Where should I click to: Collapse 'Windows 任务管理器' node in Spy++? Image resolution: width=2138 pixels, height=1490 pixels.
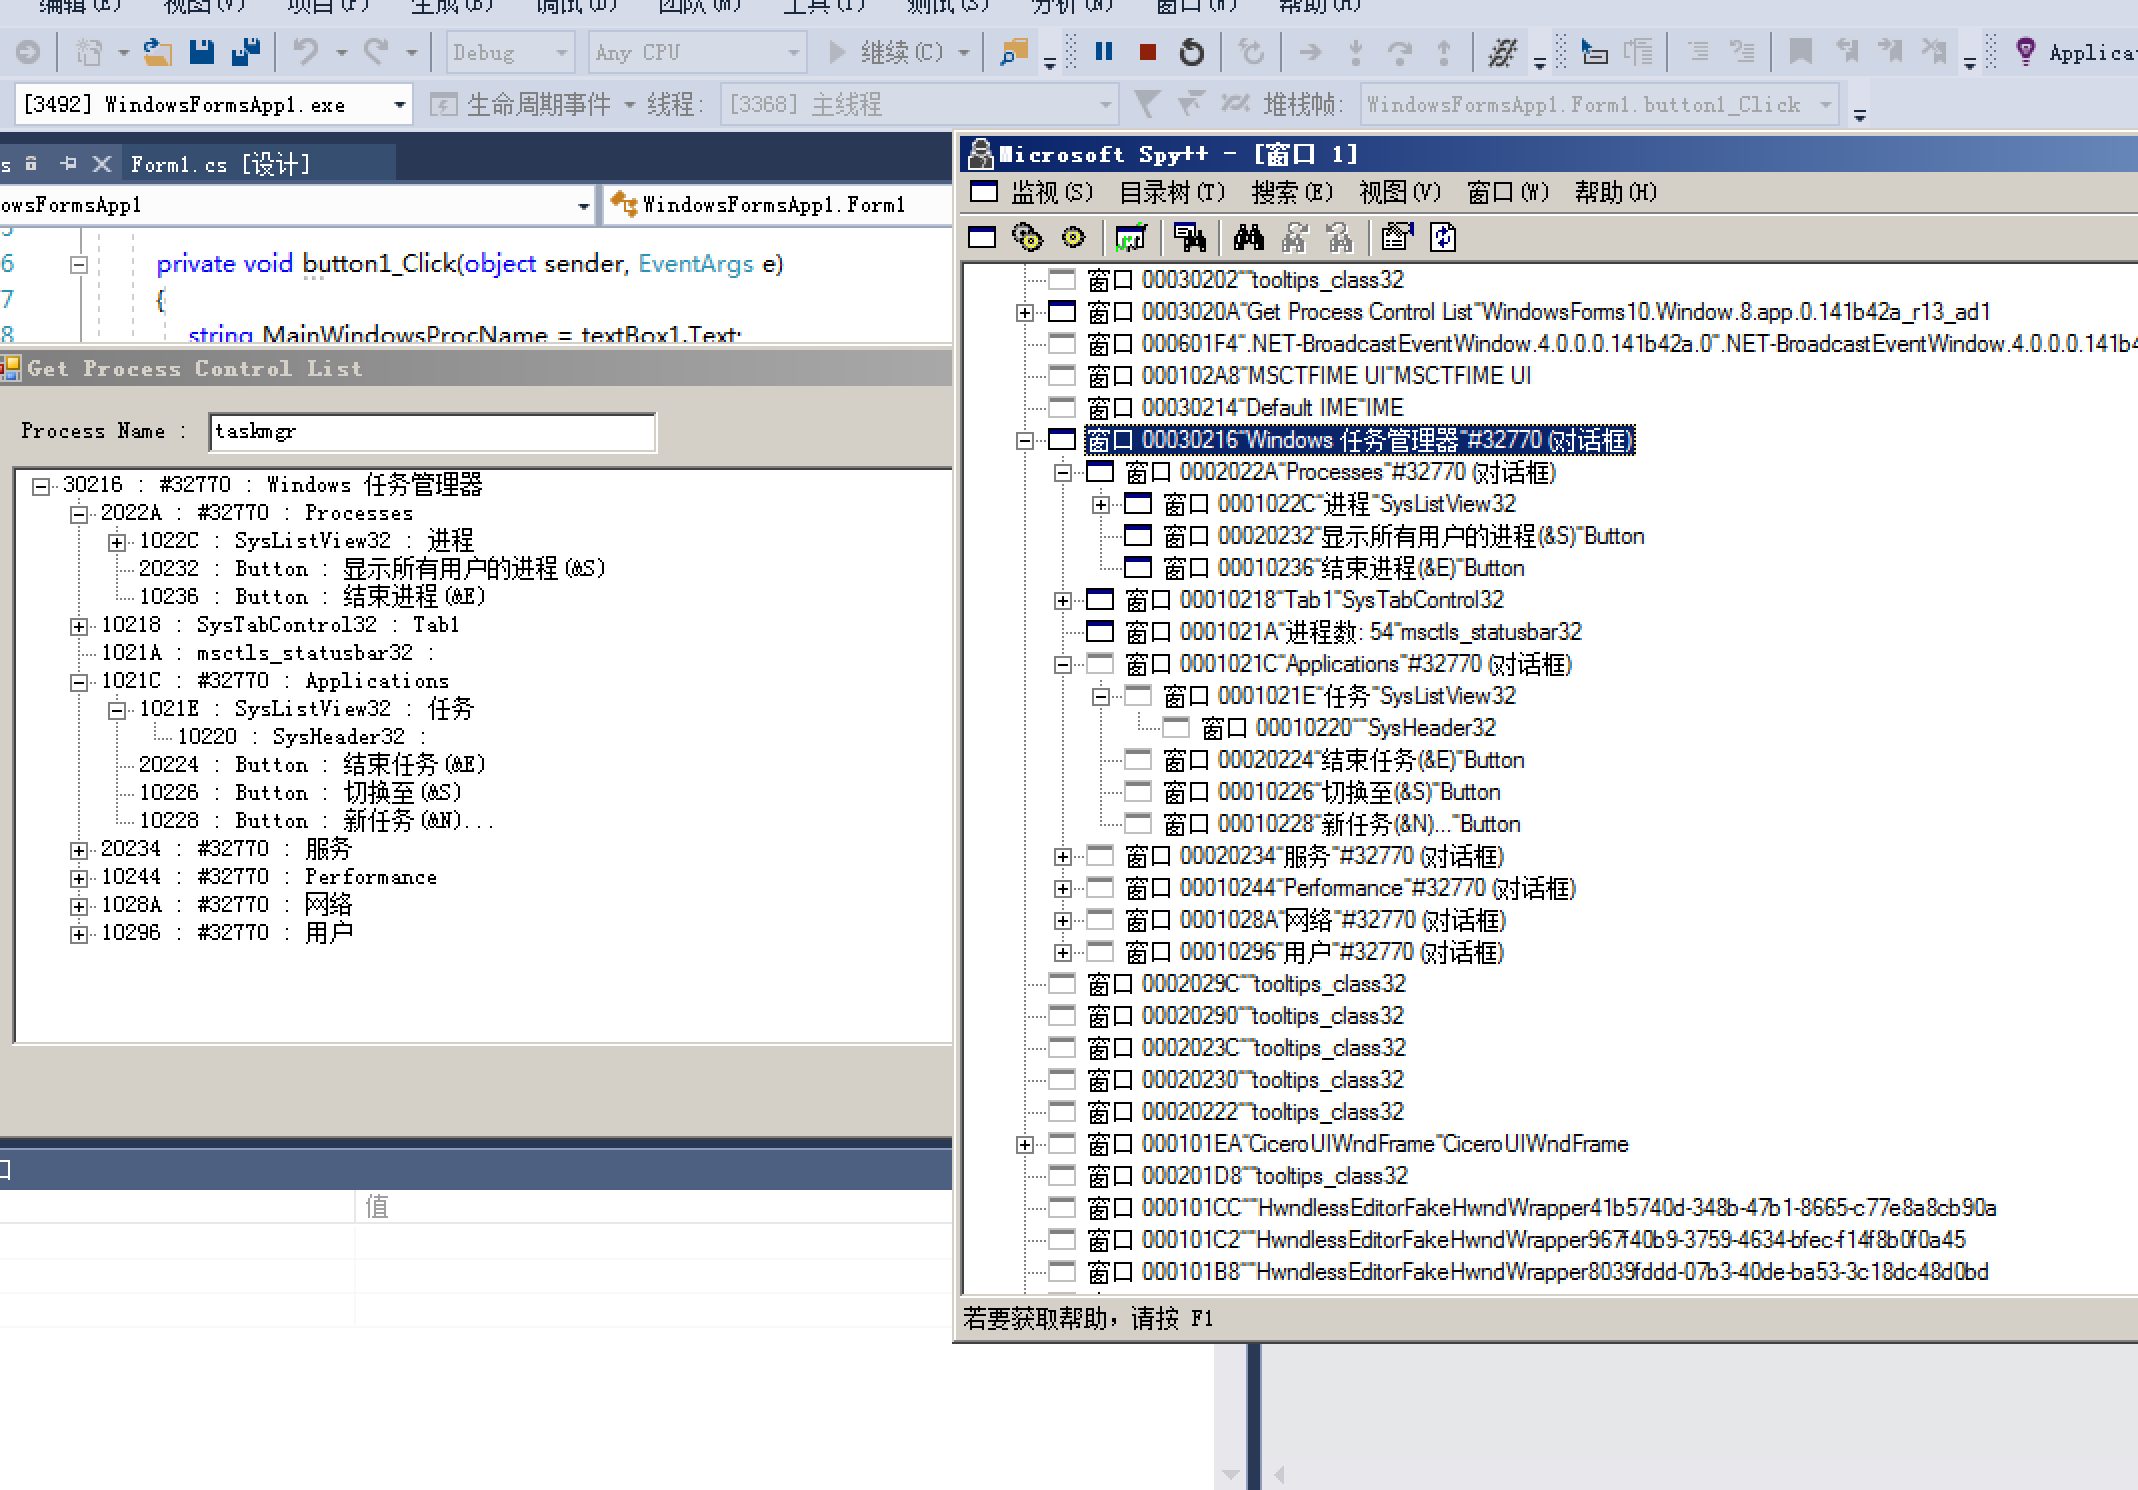(x=1025, y=440)
